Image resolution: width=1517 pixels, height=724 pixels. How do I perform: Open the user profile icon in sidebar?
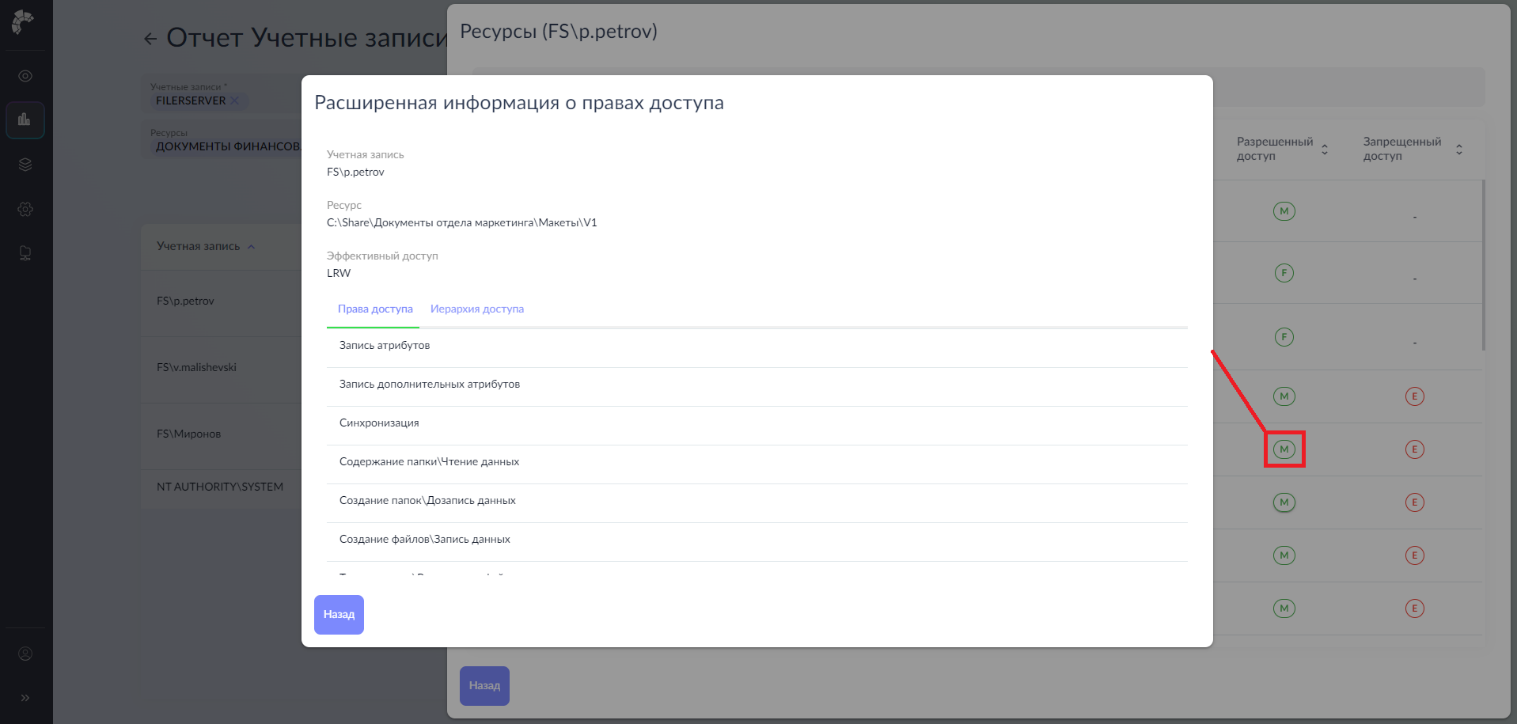26,654
